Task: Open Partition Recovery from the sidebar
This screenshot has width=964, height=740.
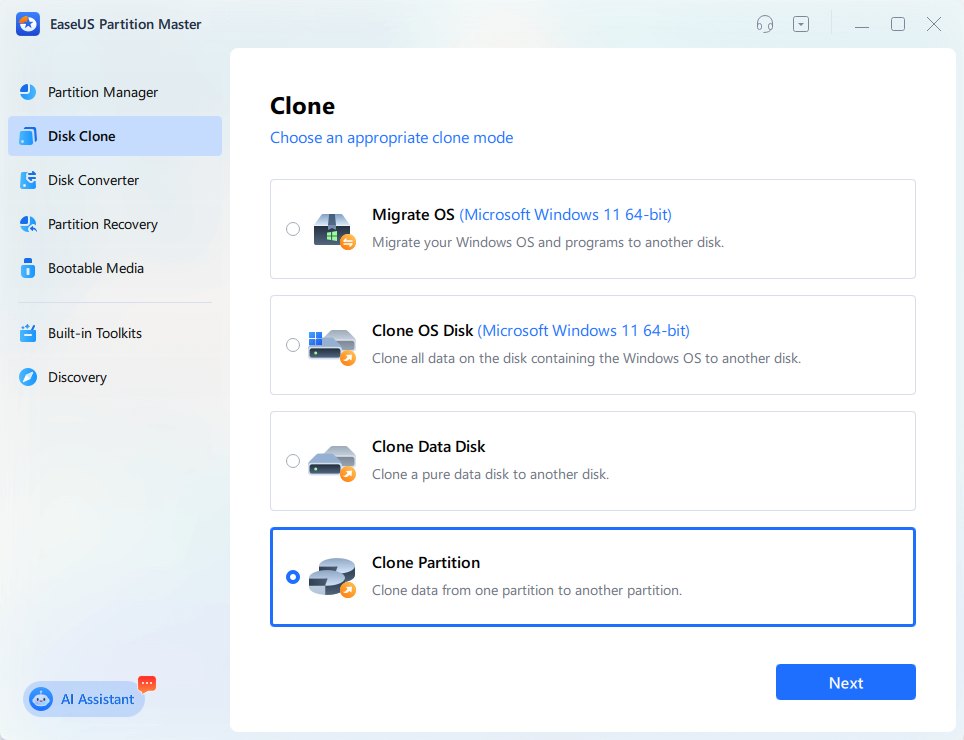Action: (x=115, y=224)
